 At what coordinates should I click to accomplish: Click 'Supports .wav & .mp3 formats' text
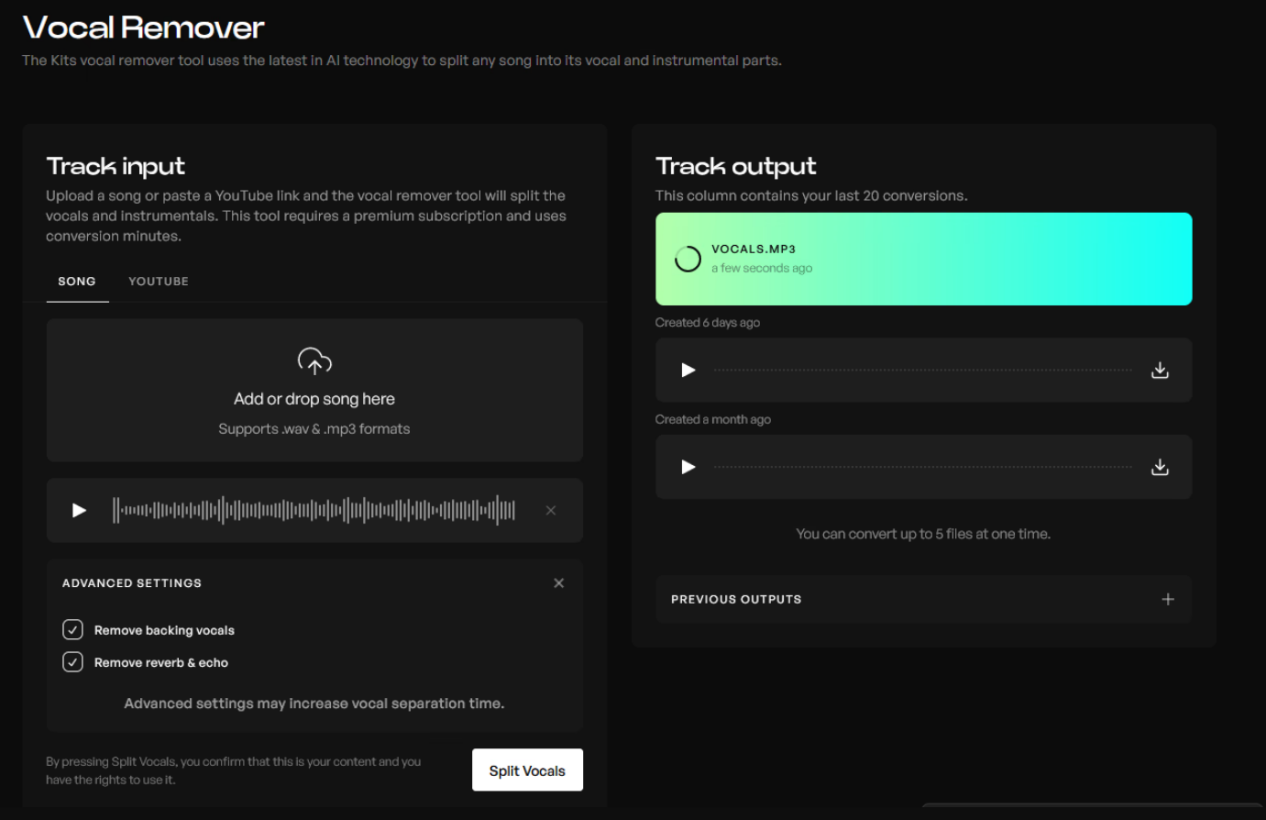tap(314, 429)
